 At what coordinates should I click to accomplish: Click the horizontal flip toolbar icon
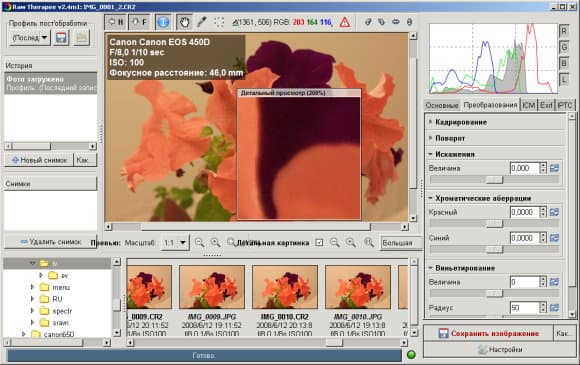tap(395, 22)
